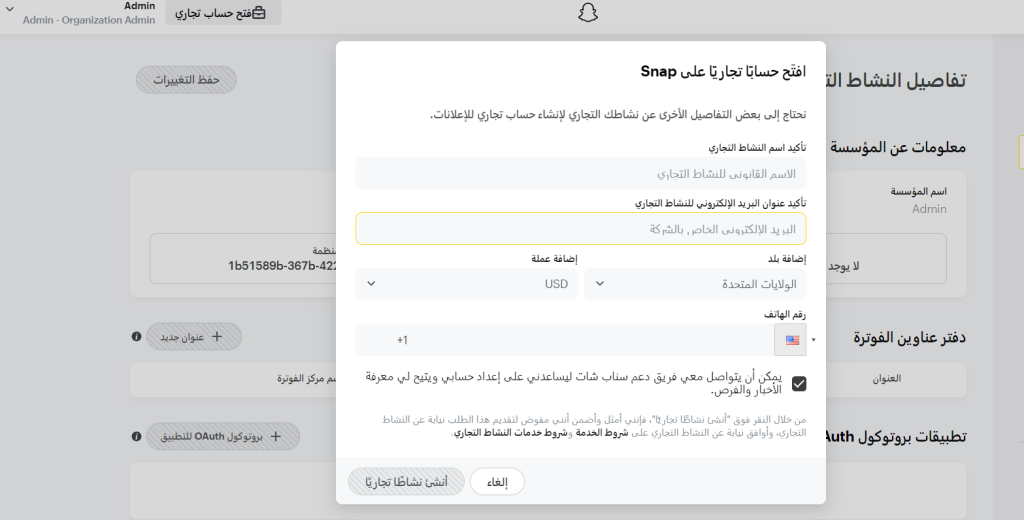Viewport: 1024px width, 520px height.
Task: Uncheck the Snapchat support contact checkbox
Action: point(799,383)
